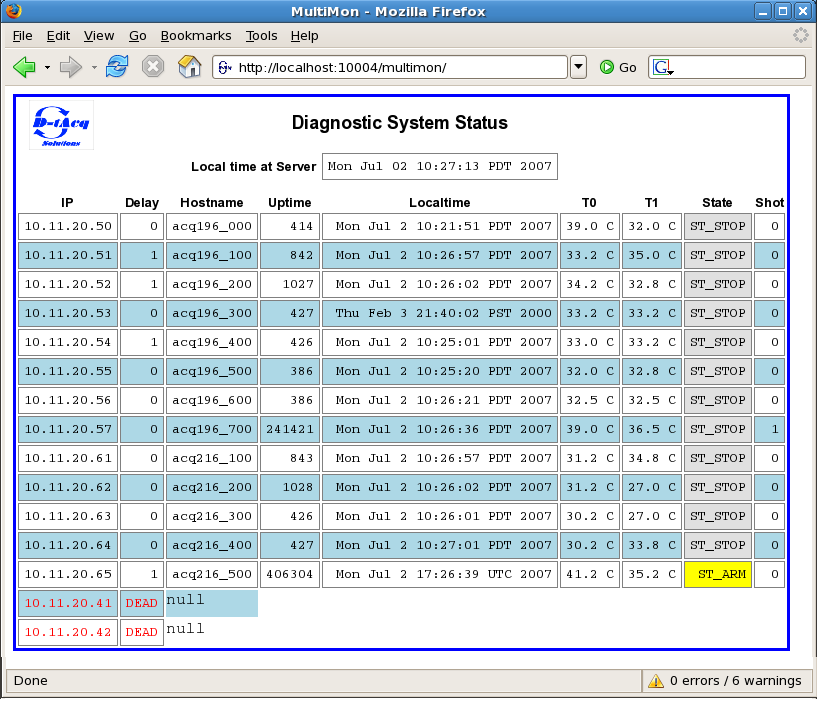
Task: Click the '0 errors / 6 warnings' status
Action: pos(735,681)
